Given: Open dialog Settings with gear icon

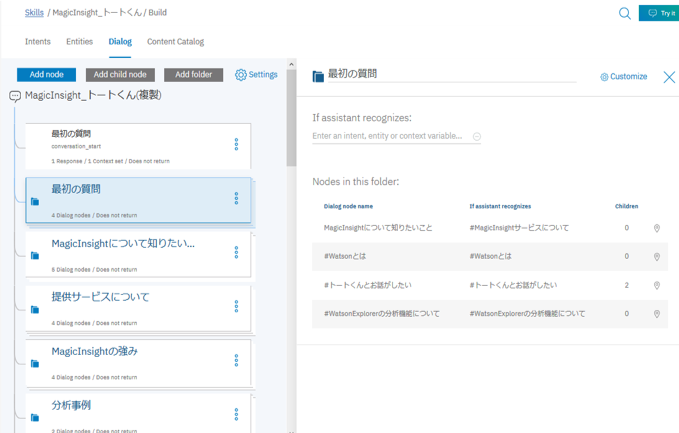Looking at the screenshot, I should pyautogui.click(x=256, y=74).
